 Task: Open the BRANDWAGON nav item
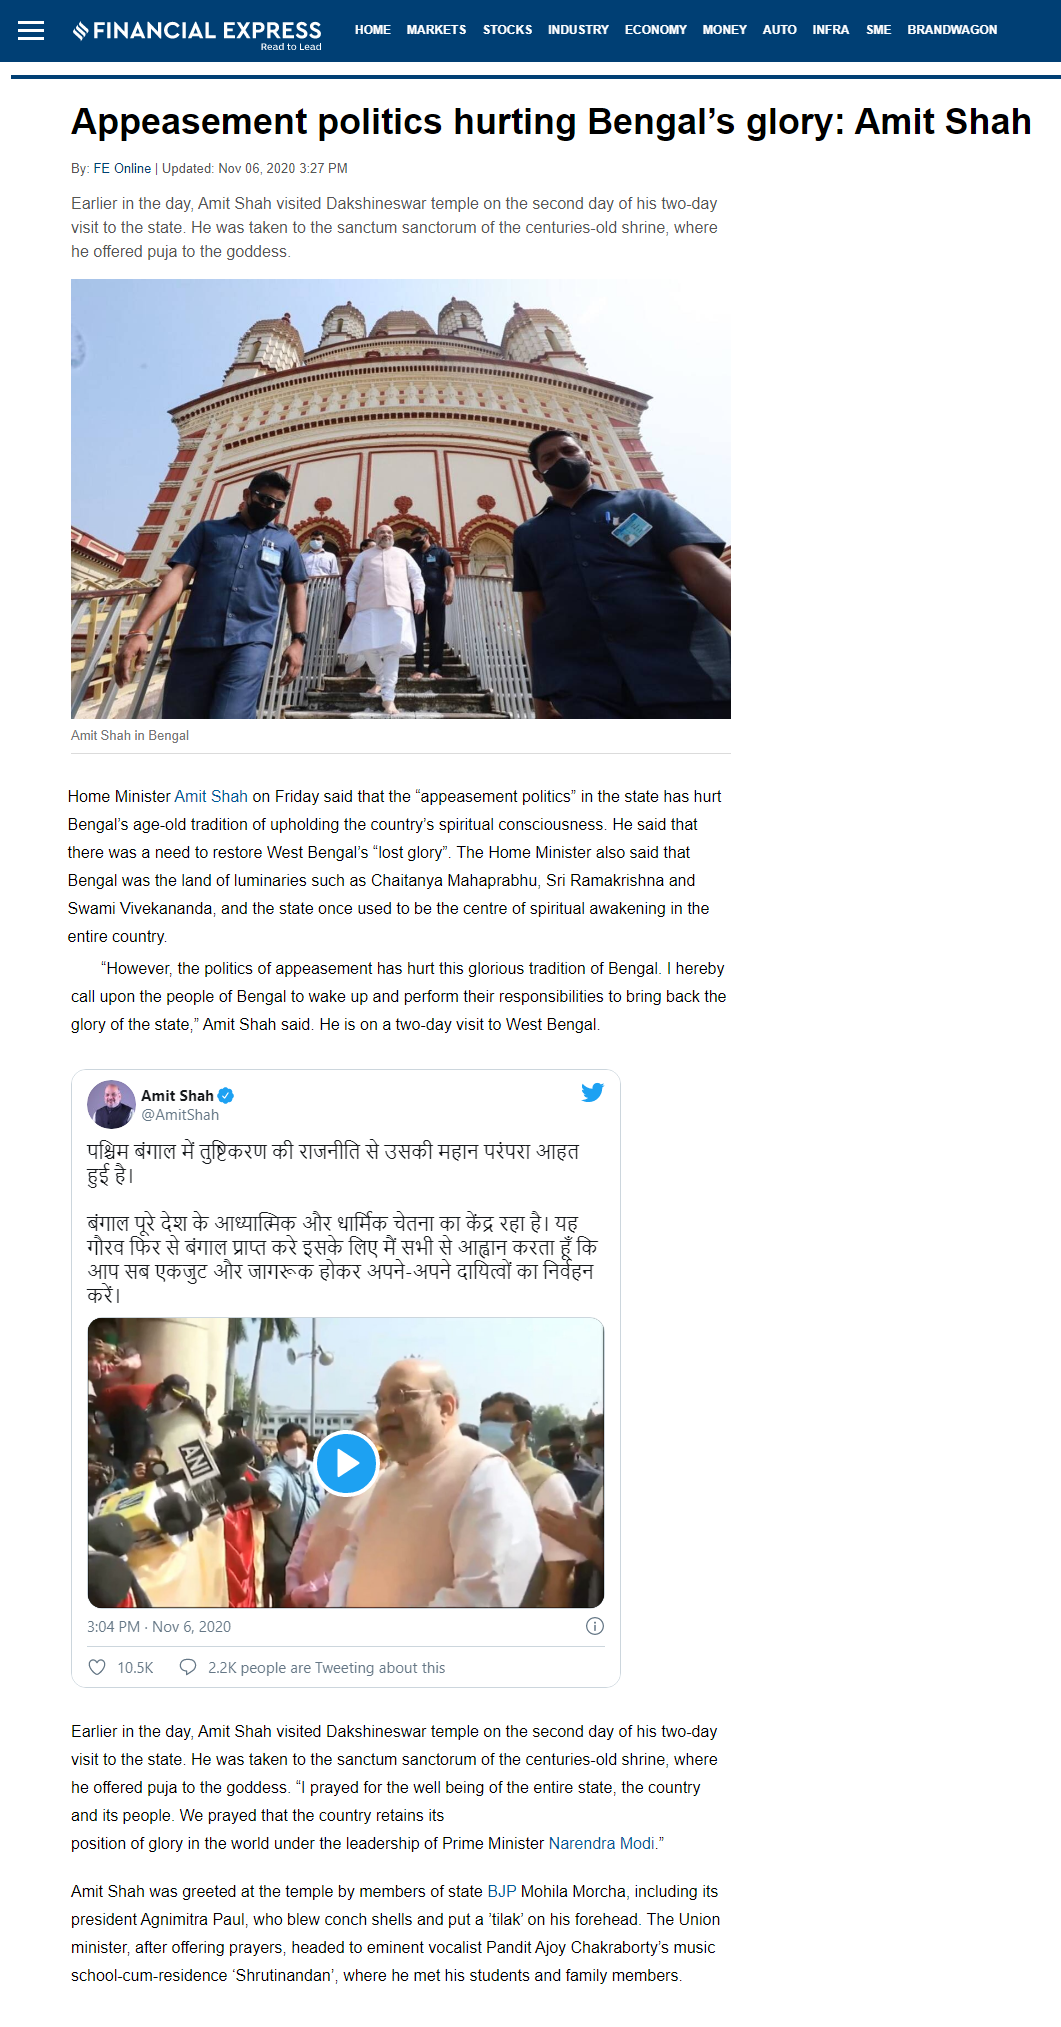point(952,30)
